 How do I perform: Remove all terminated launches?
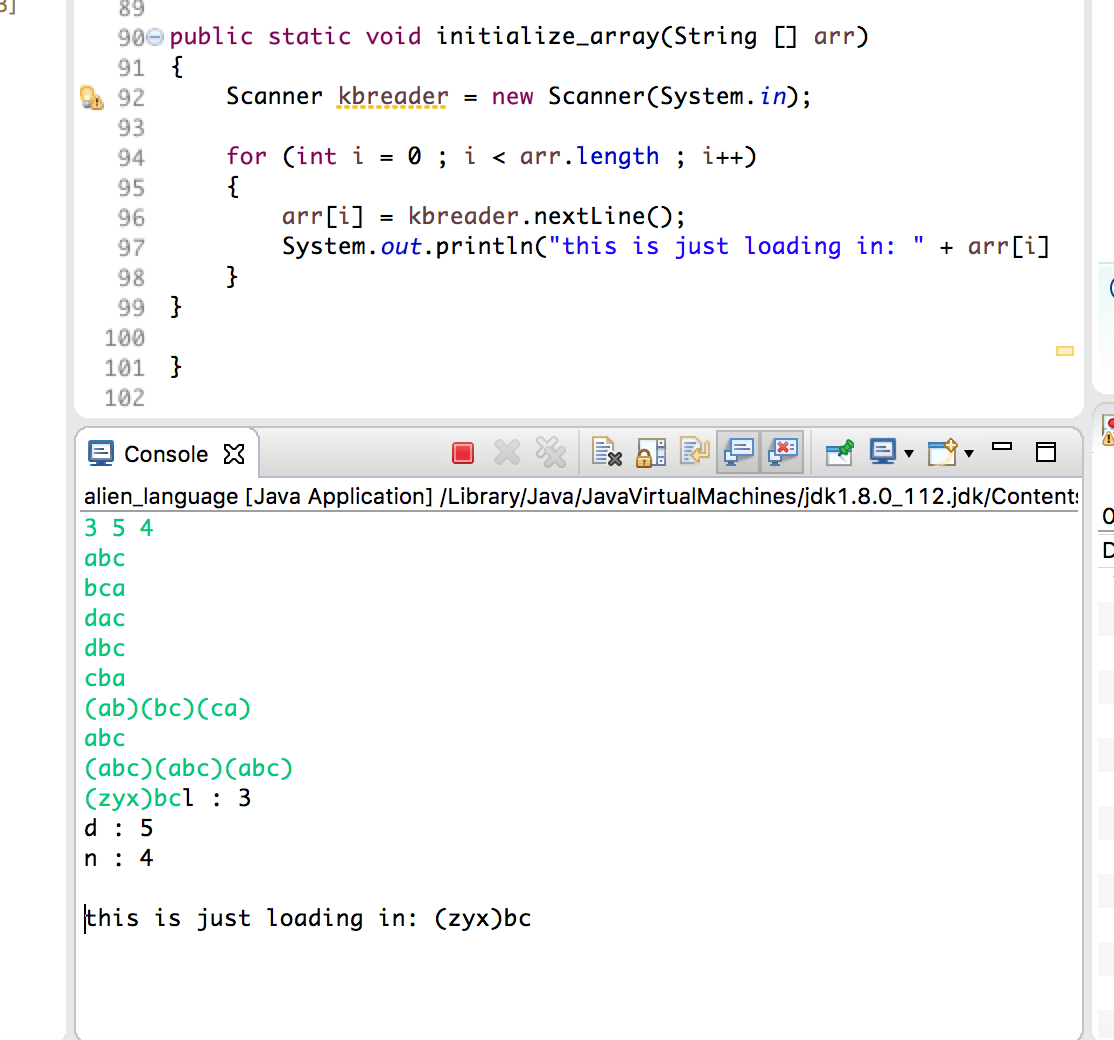[x=551, y=452]
